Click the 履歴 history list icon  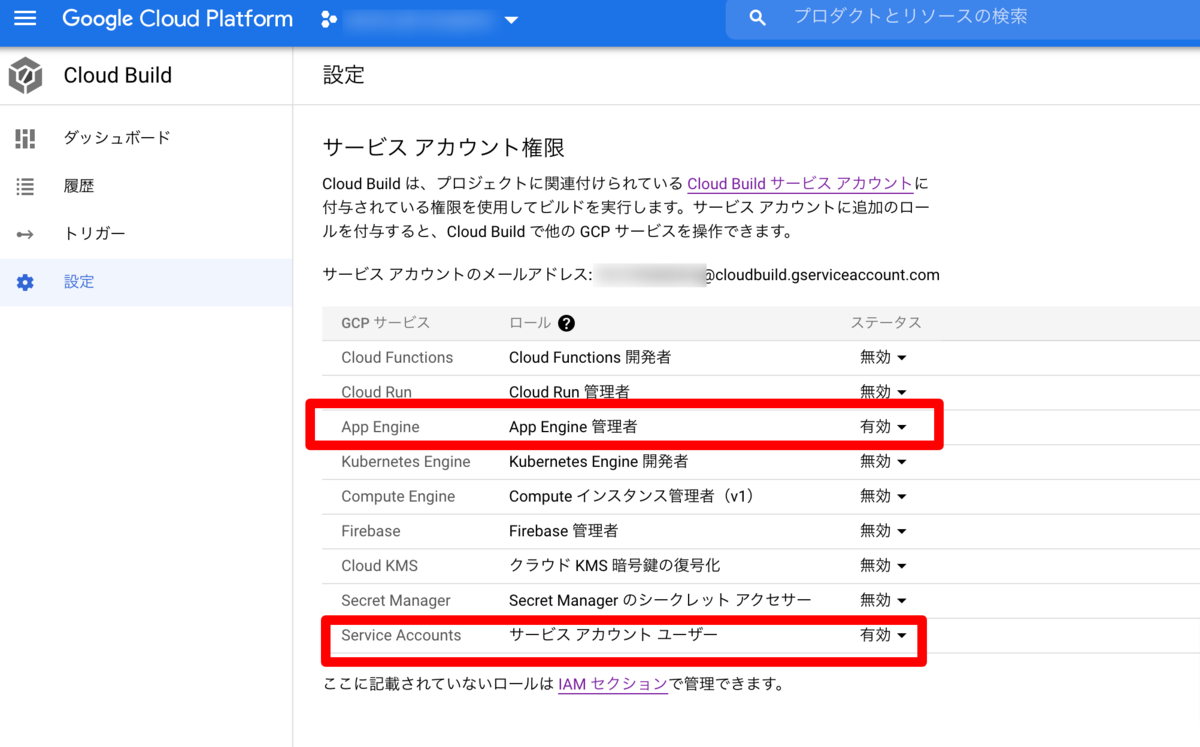(x=25, y=186)
